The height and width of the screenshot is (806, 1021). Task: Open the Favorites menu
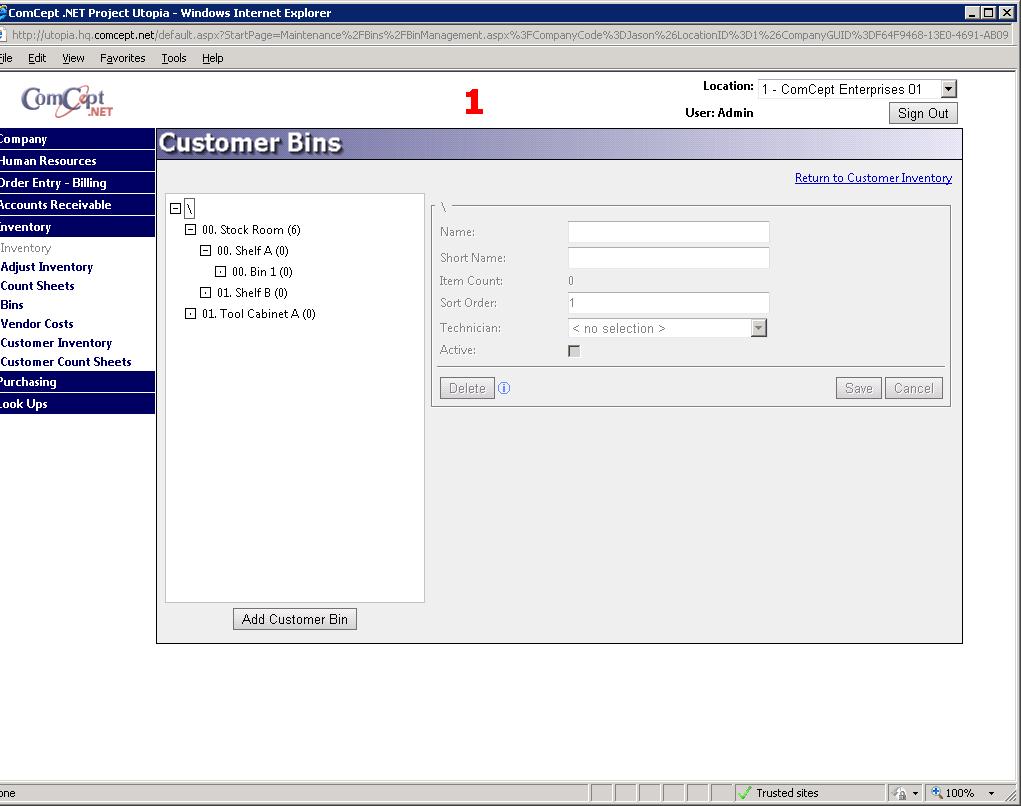coord(122,58)
